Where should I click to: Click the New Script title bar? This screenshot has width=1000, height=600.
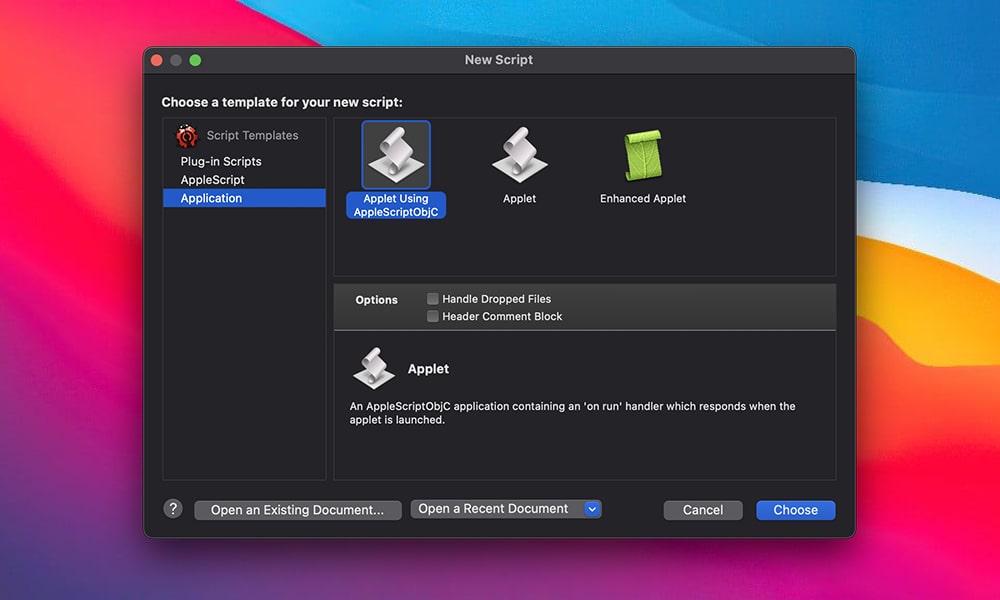pos(499,60)
